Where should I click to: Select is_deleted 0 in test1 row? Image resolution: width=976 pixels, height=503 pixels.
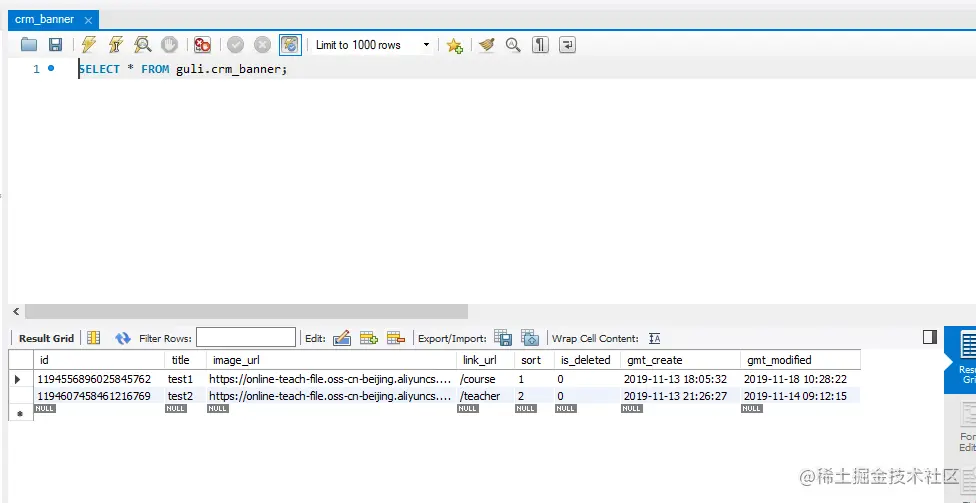(586, 379)
